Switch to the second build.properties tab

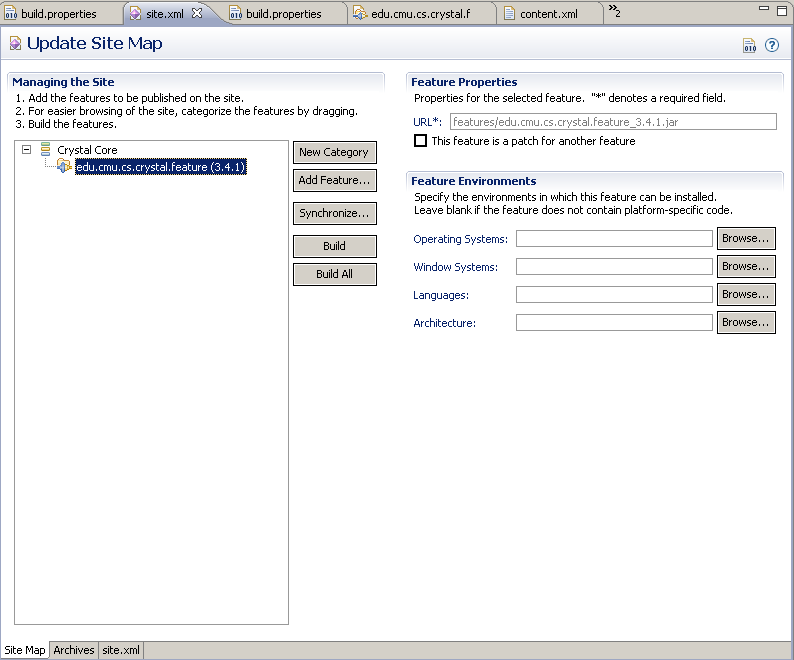click(284, 14)
